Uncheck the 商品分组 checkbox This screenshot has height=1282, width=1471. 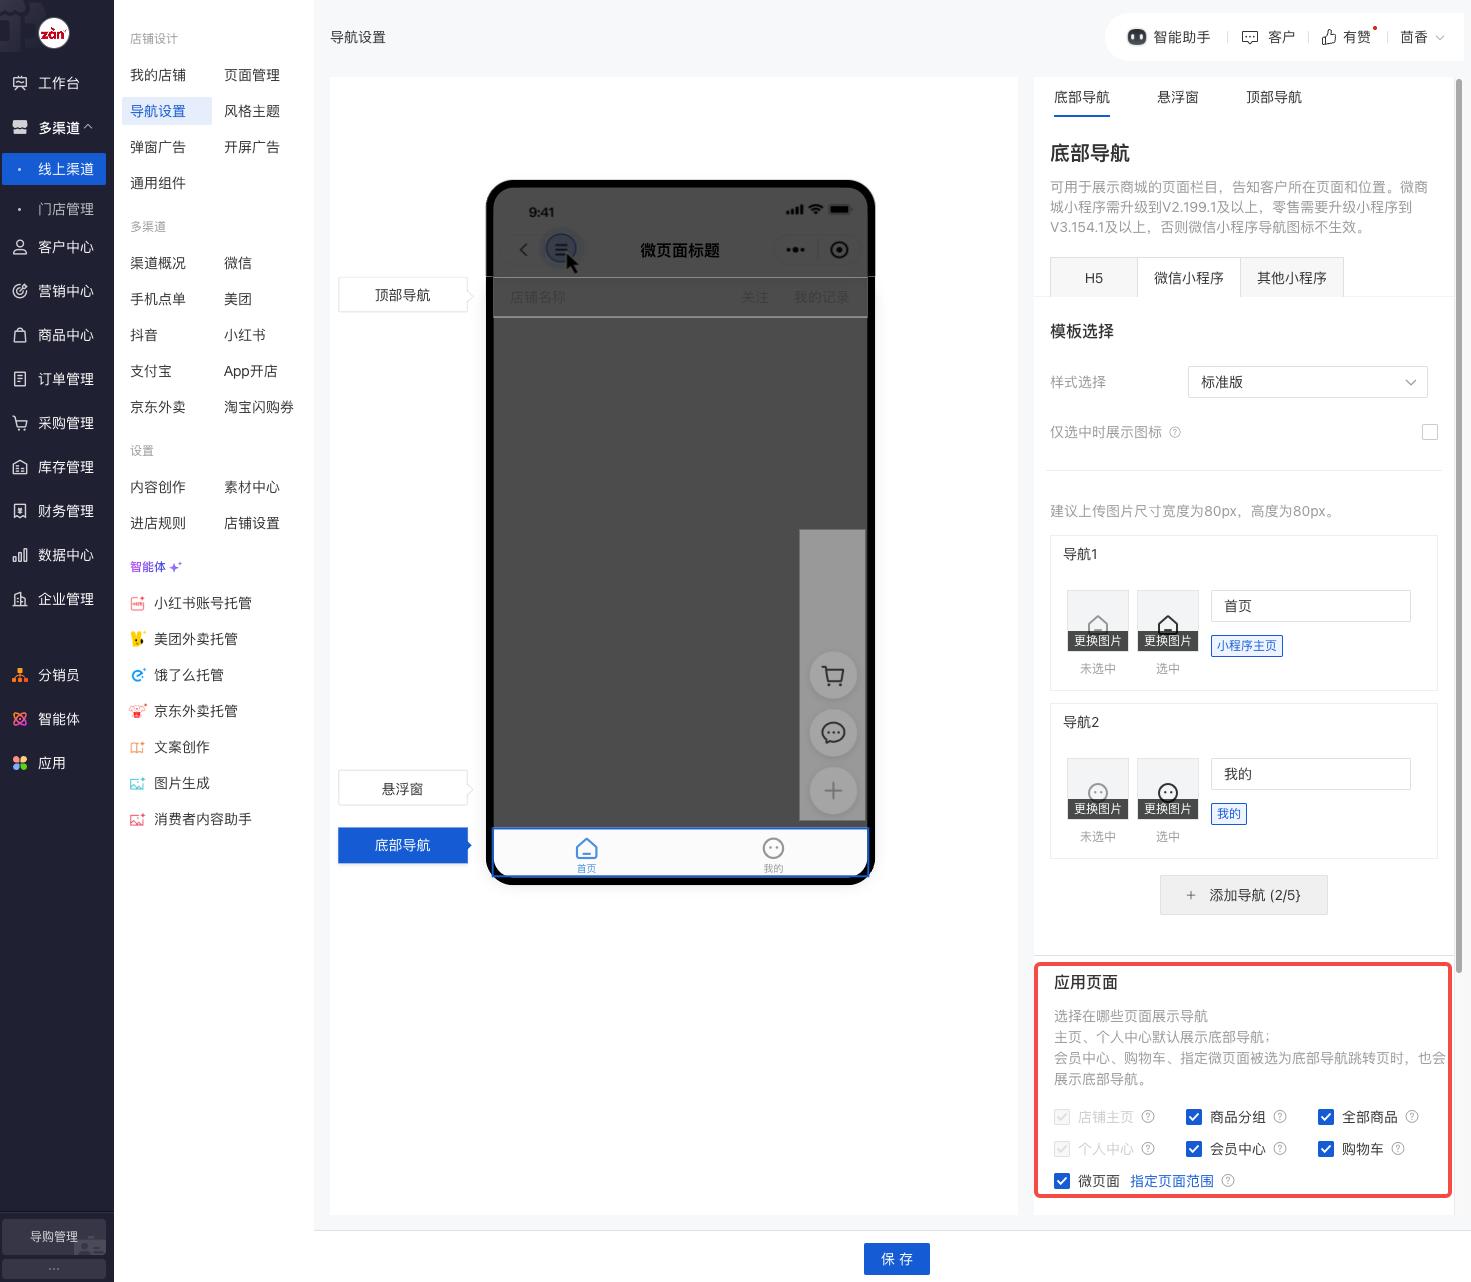click(1194, 1117)
